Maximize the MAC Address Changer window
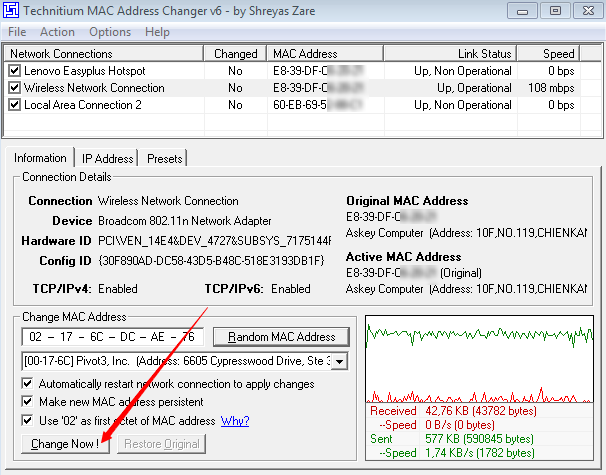 click(x=555, y=11)
